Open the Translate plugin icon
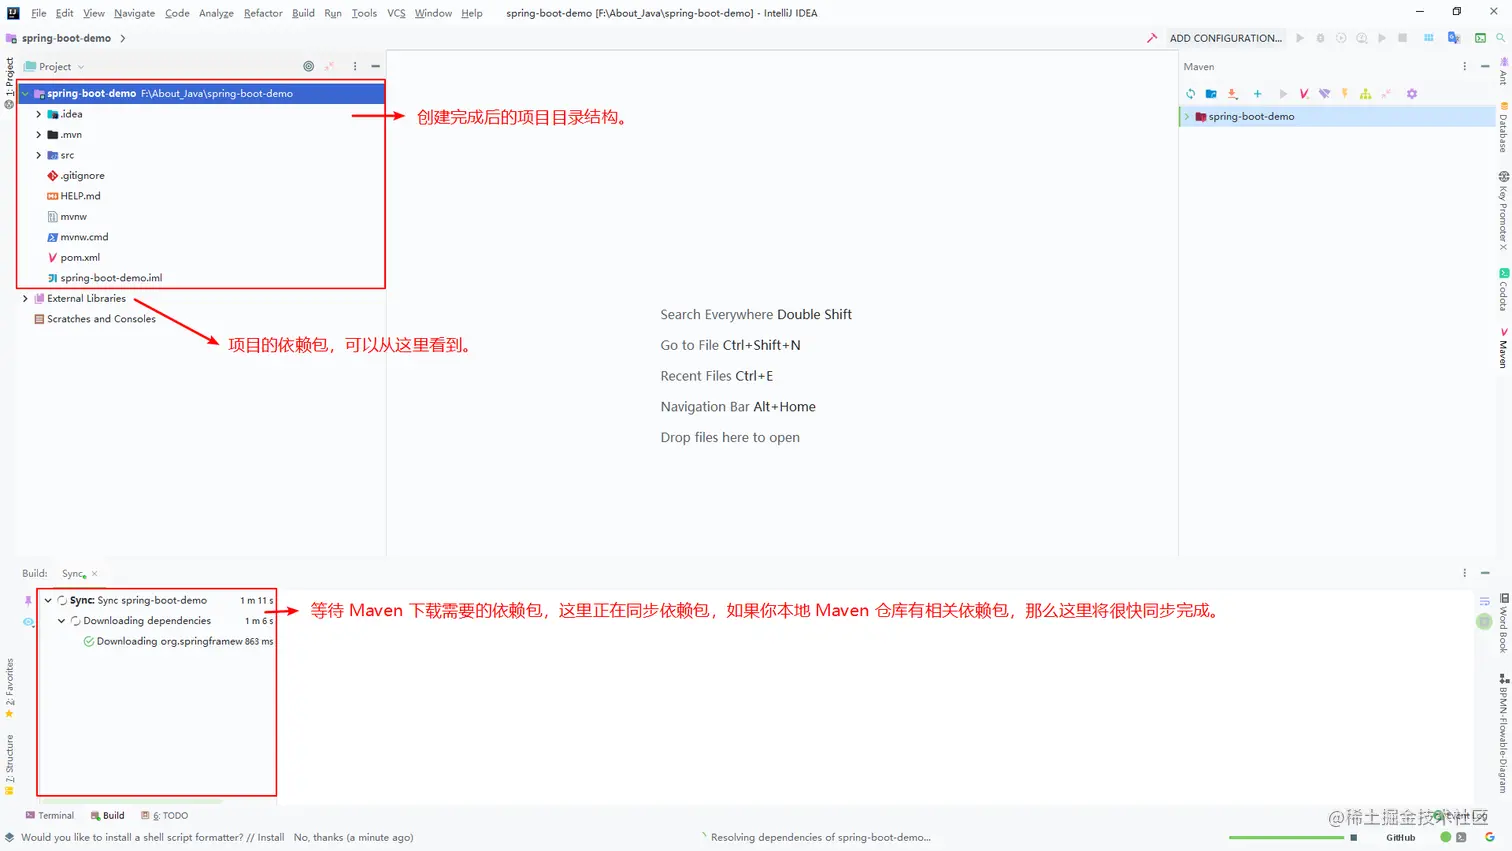This screenshot has height=851, width=1512. pos(1454,38)
